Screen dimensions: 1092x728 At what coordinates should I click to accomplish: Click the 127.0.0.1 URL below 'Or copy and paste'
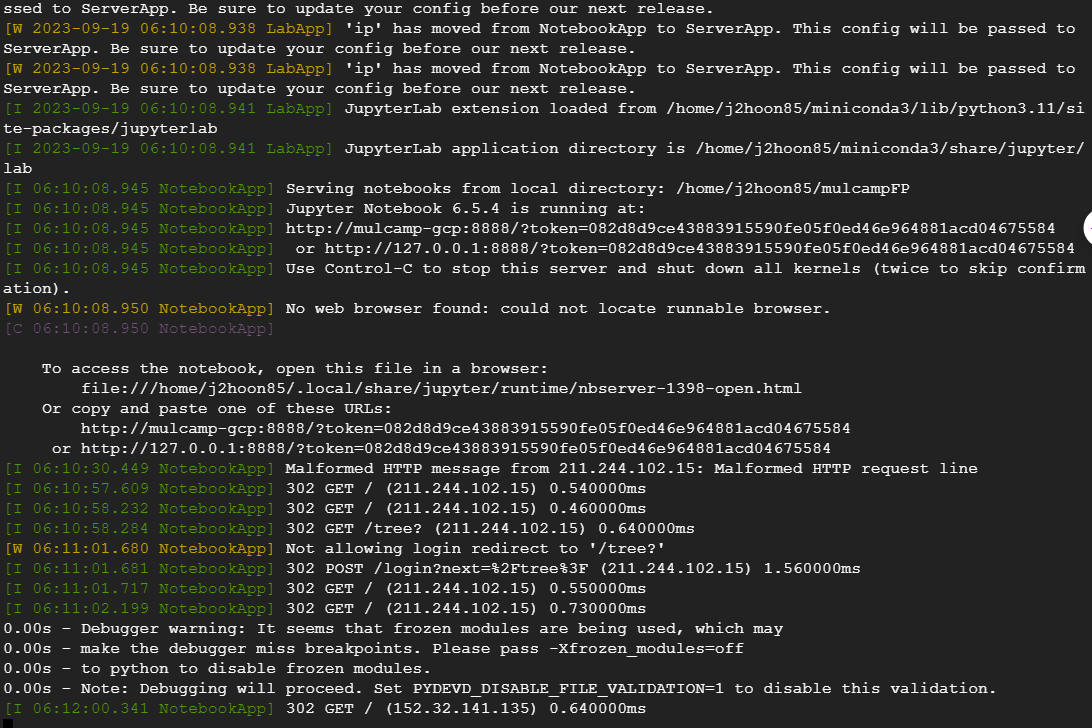pos(455,449)
